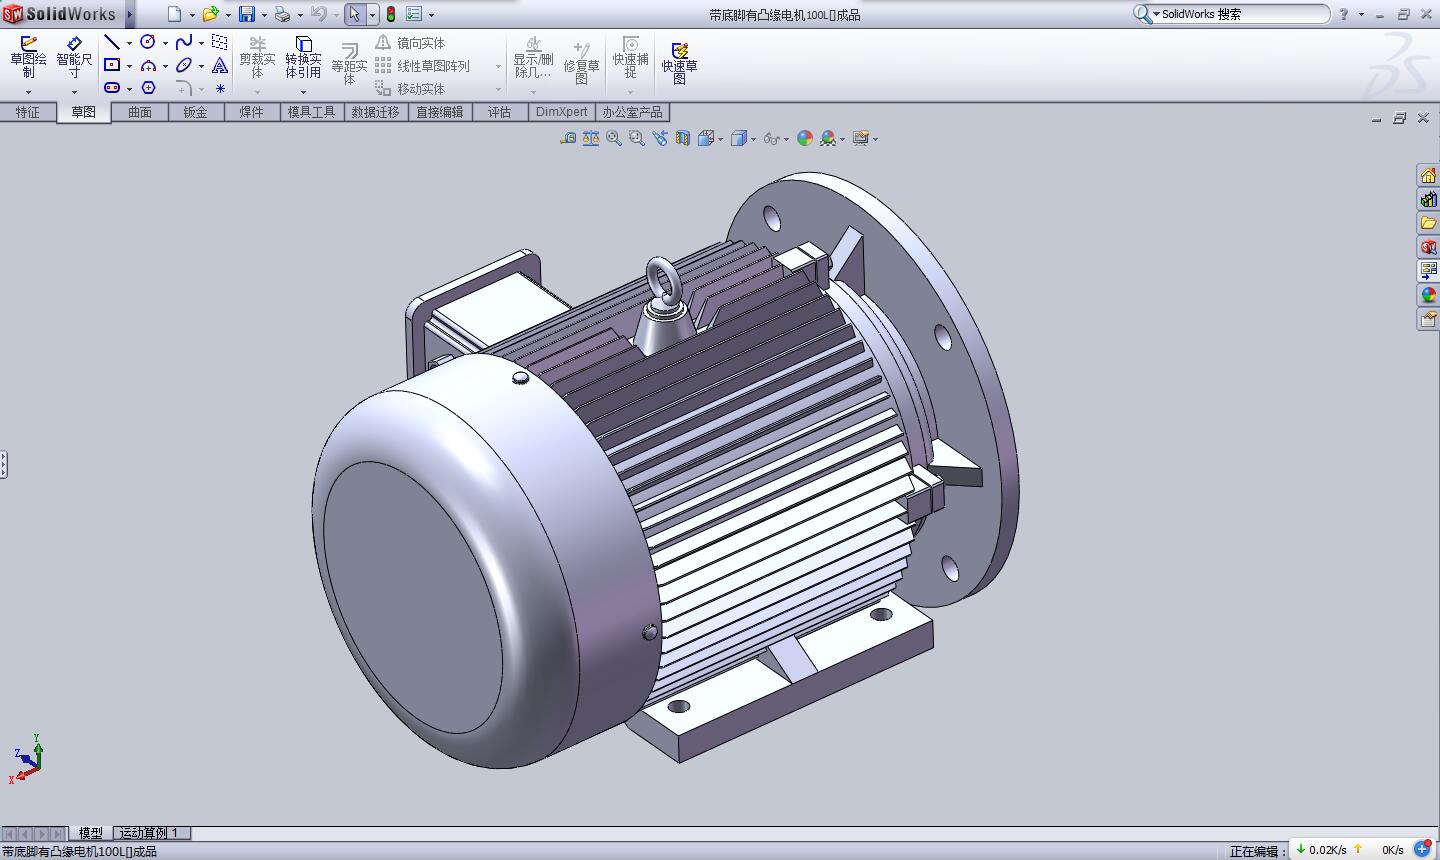Switch to the 钣金 tab
Viewport: 1440px width, 860px height.
point(195,112)
